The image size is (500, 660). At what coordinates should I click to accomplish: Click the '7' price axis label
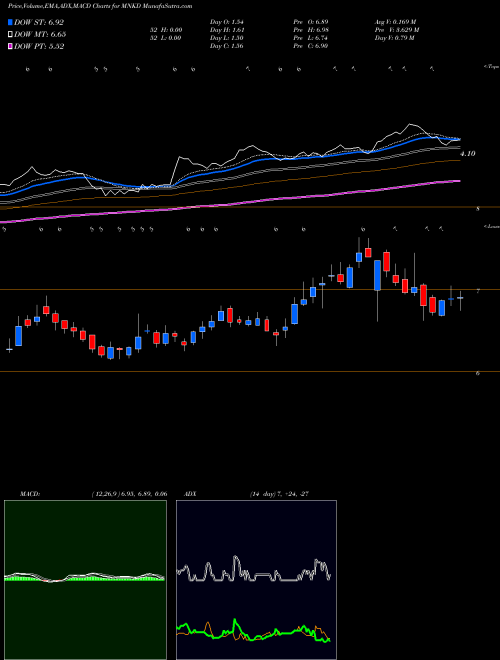pos(478,291)
